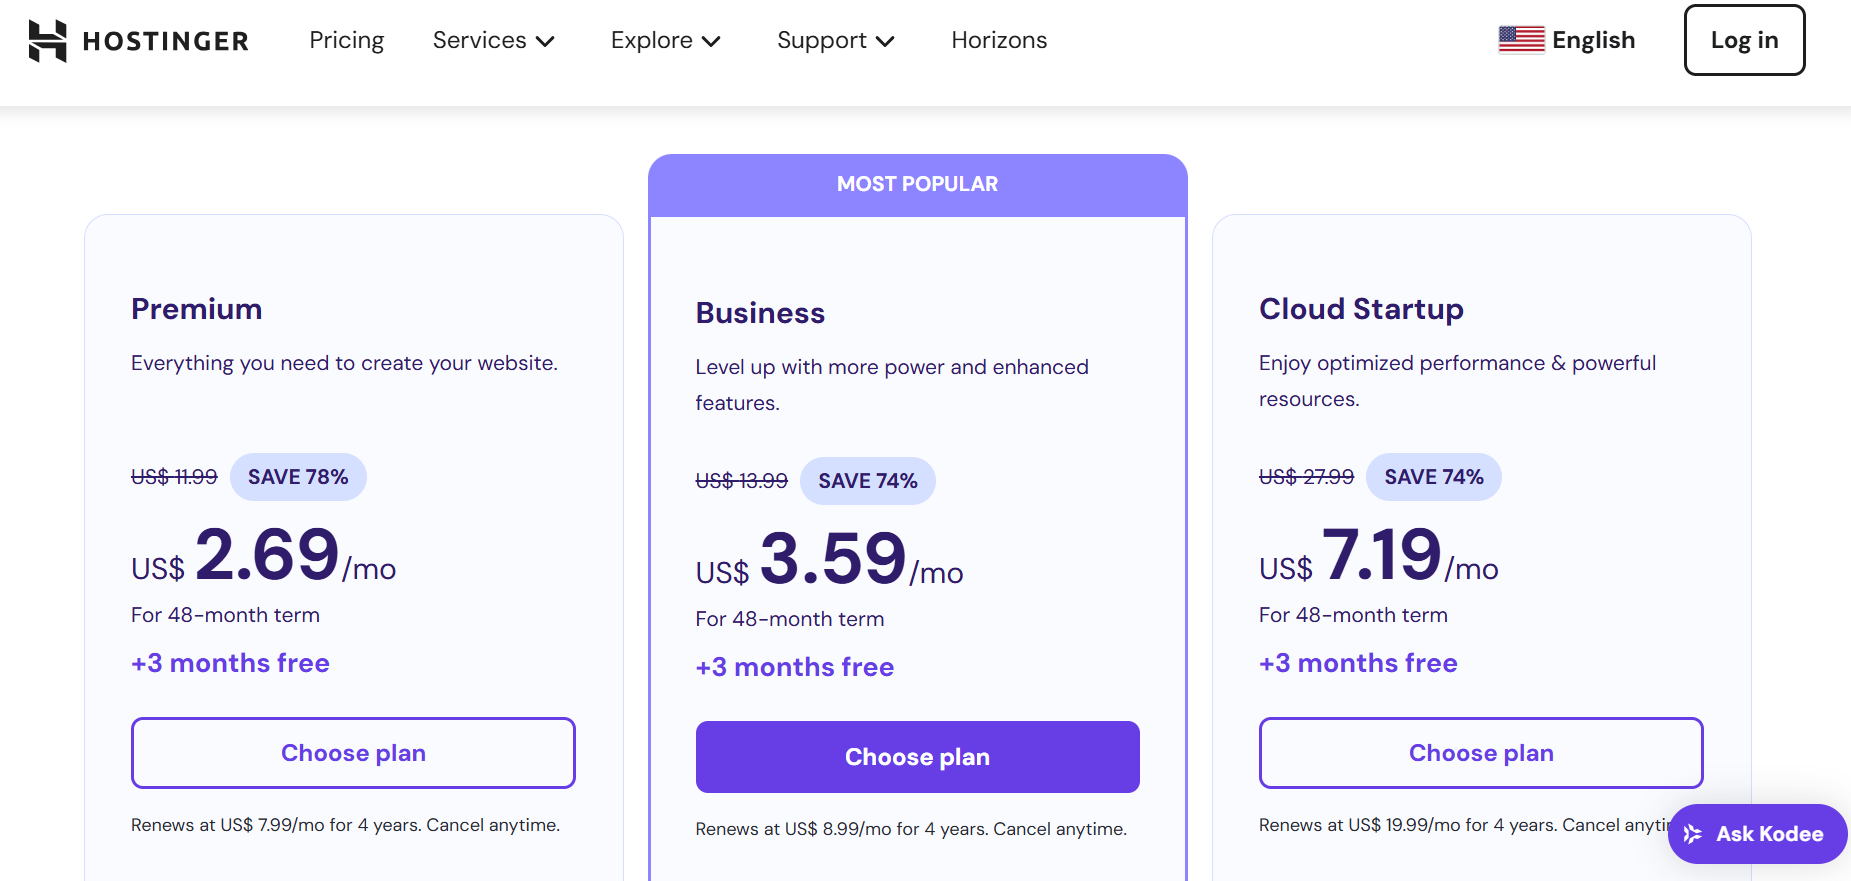
Task: Click the Cloud Startup plan title
Action: [x=1361, y=309]
